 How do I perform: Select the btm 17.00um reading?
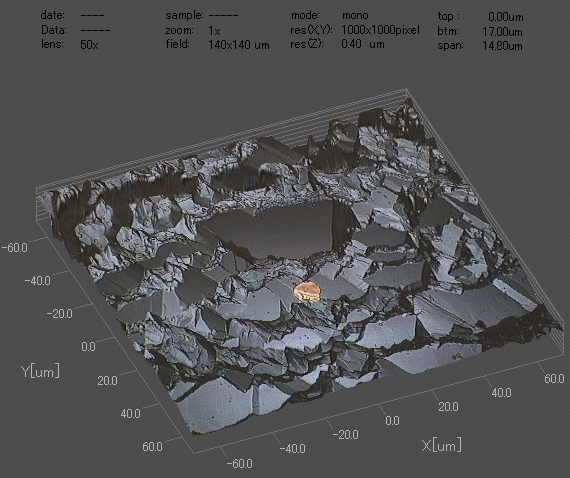pos(502,32)
